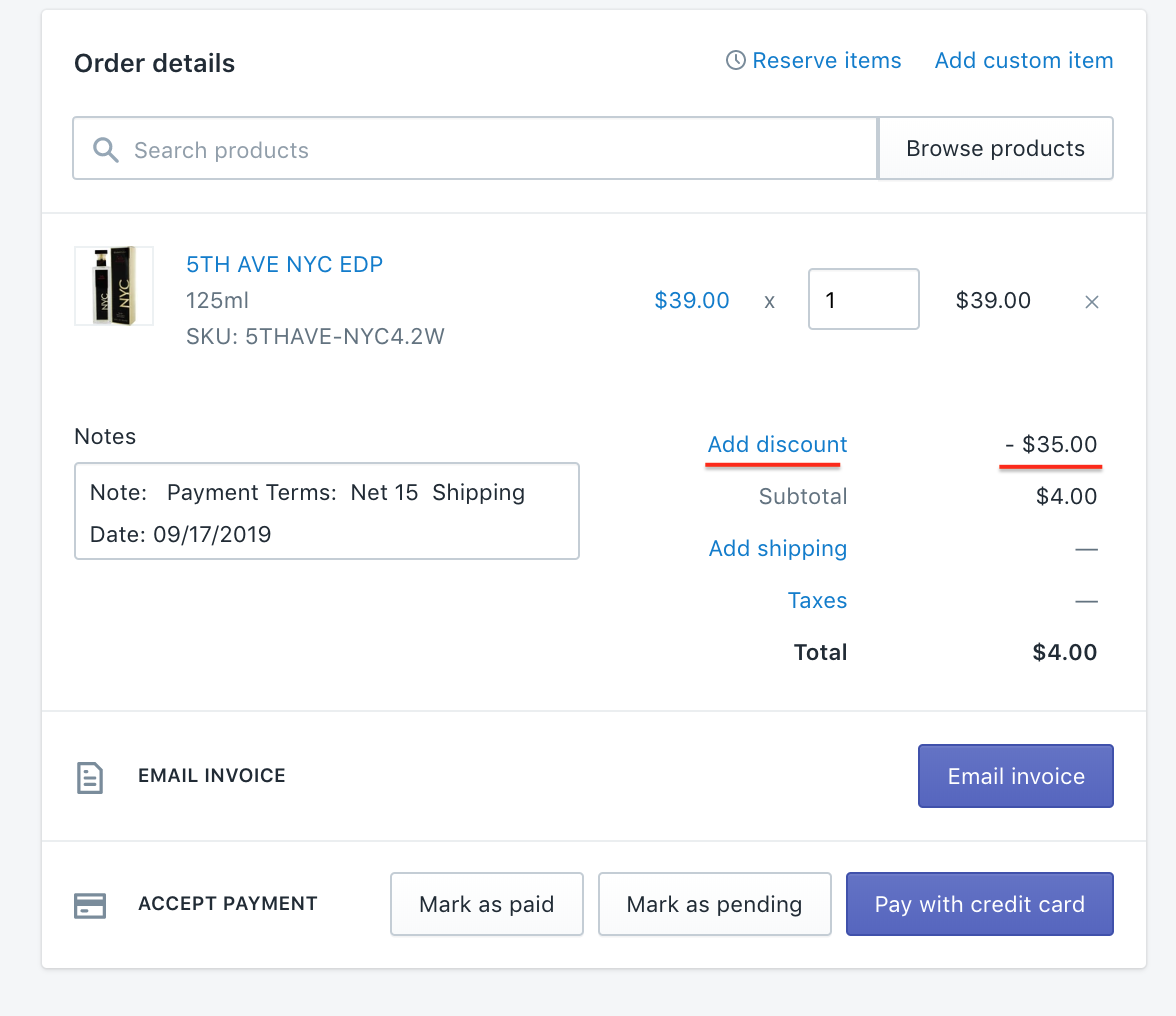Viewport: 1176px width, 1016px height.
Task: Send the invoice with Email invoice button
Action: tap(1016, 776)
